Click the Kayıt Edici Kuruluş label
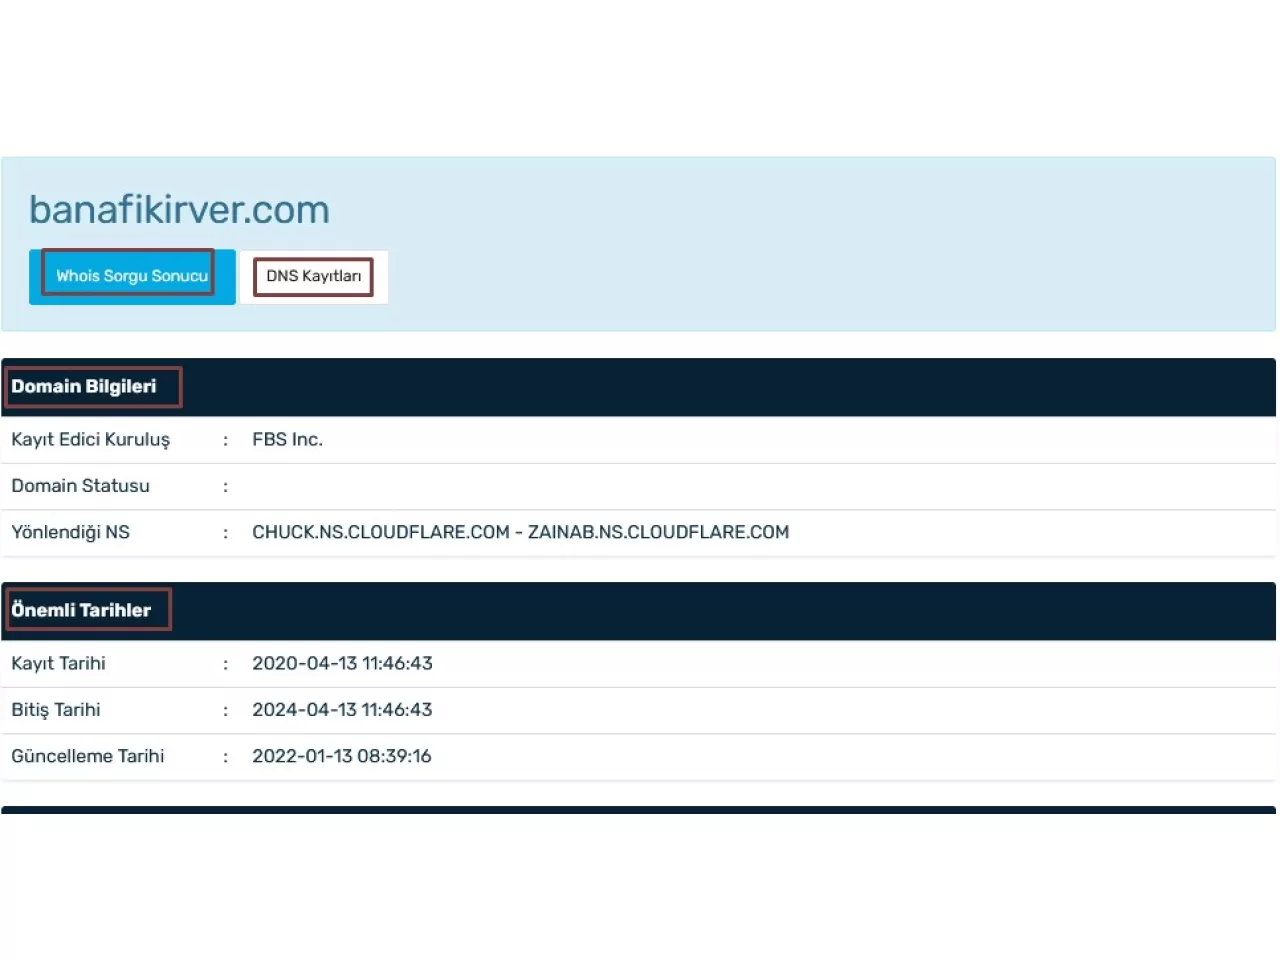Image resolution: width=1280 pixels, height=960 pixels. coord(90,440)
